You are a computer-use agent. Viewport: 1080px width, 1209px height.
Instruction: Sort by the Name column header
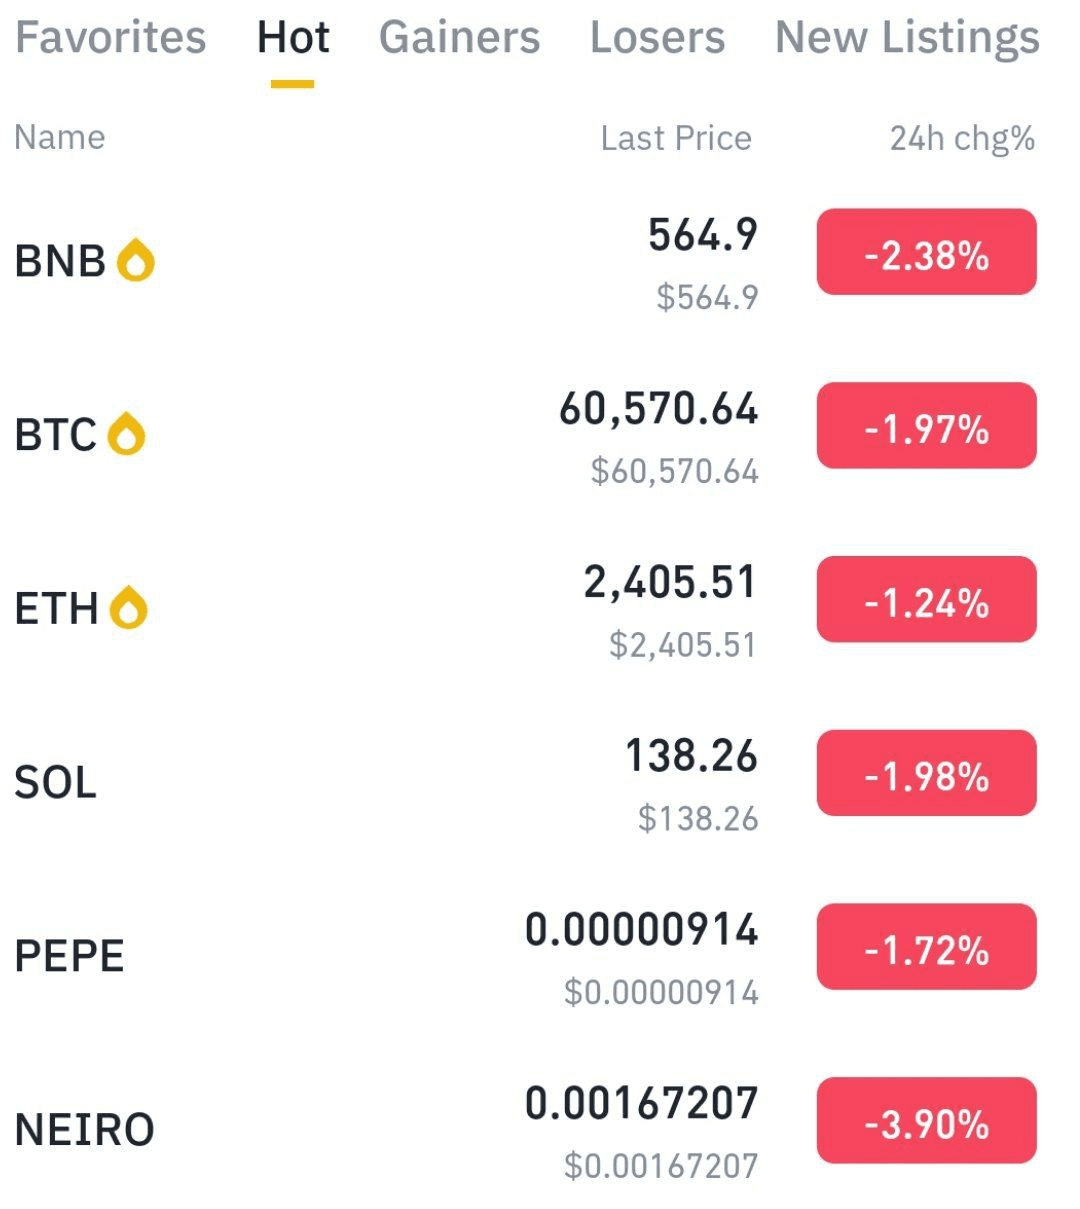tap(60, 137)
